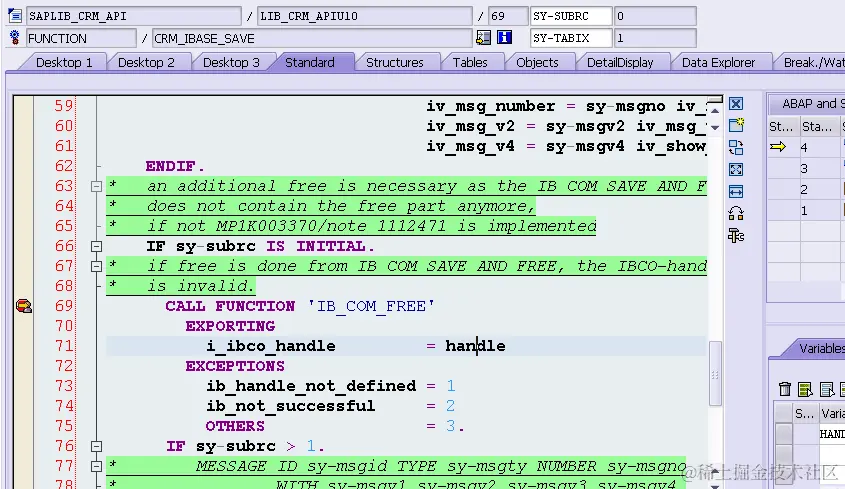Click the FUNCTION event type field
The image size is (845, 489).
81,38
